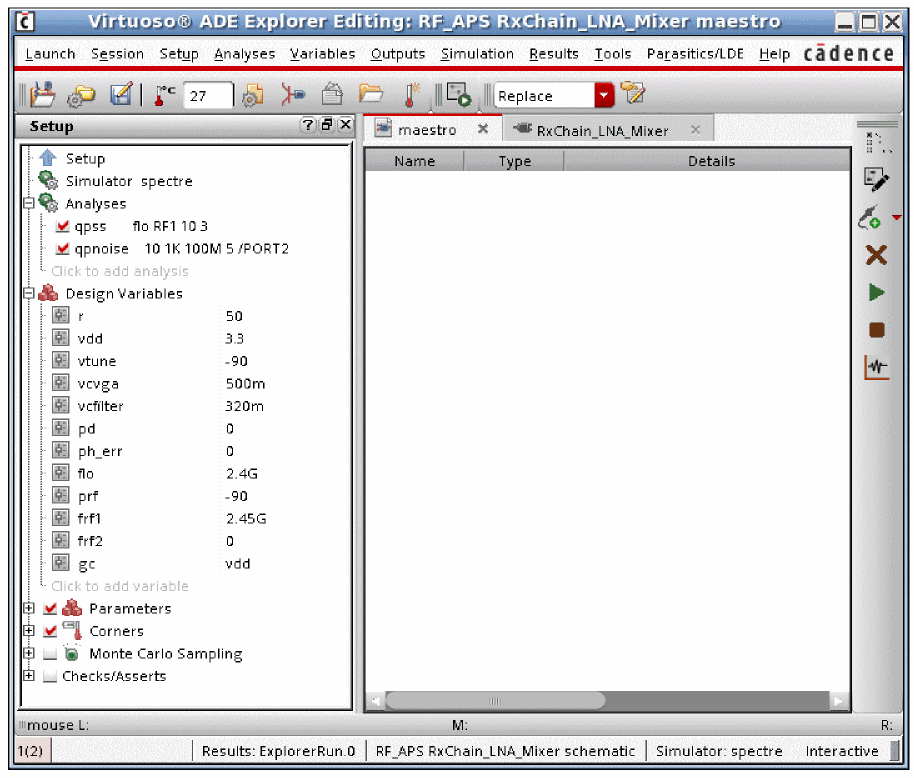Image resolution: width=914 pixels, height=778 pixels.
Task: Open the Replace plot mode dropdown
Action: coord(603,96)
